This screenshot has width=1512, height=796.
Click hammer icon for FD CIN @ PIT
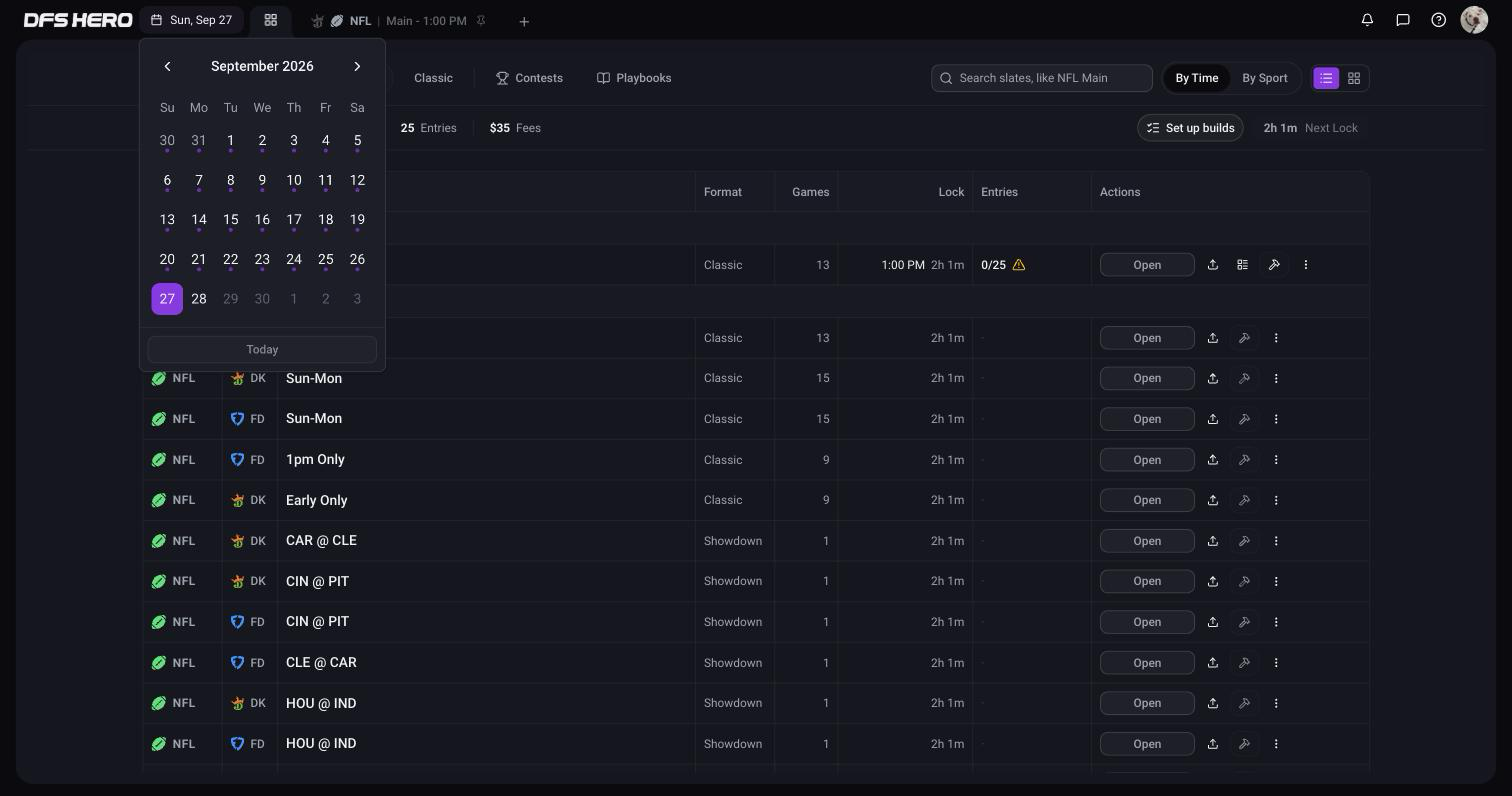[1244, 622]
